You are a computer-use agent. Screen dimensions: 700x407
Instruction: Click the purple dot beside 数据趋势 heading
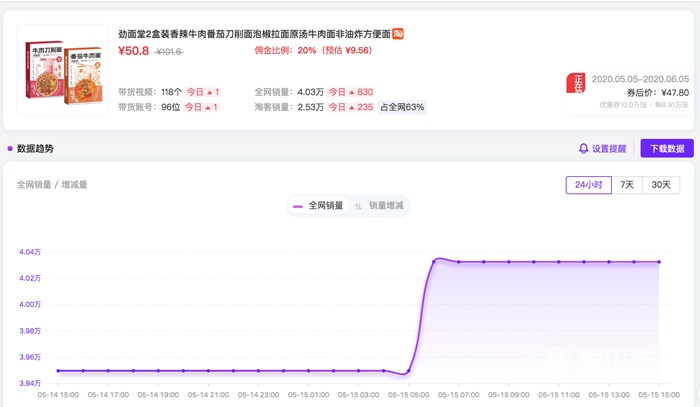[10, 148]
